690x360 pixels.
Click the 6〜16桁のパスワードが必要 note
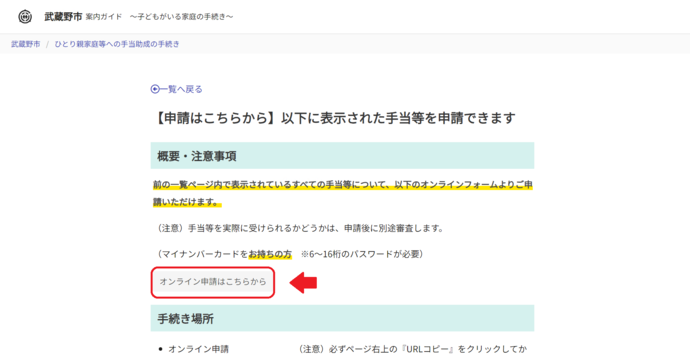tap(362, 254)
